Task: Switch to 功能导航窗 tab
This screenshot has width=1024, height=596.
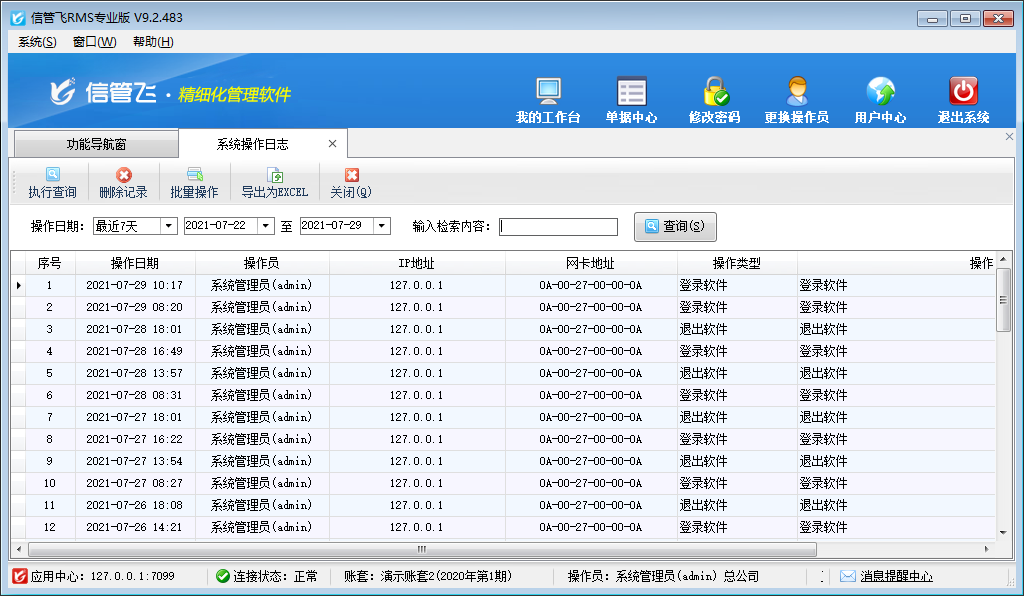Action: click(x=96, y=144)
